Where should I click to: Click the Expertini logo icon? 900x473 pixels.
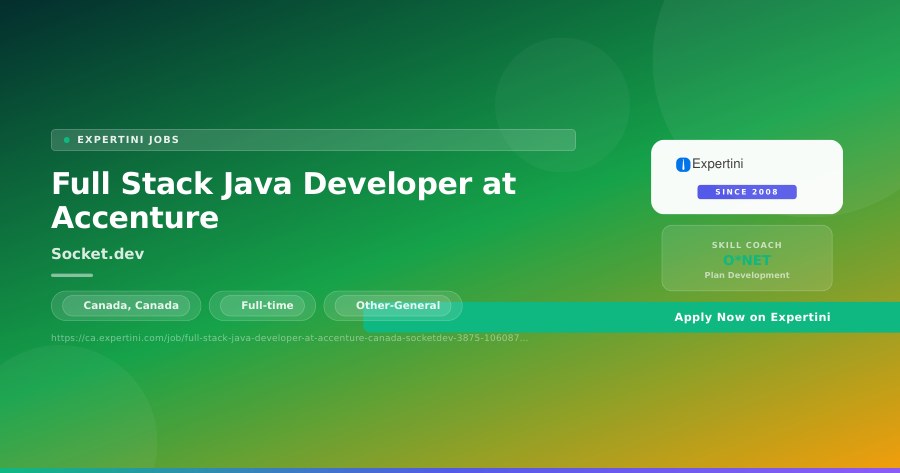(682, 165)
